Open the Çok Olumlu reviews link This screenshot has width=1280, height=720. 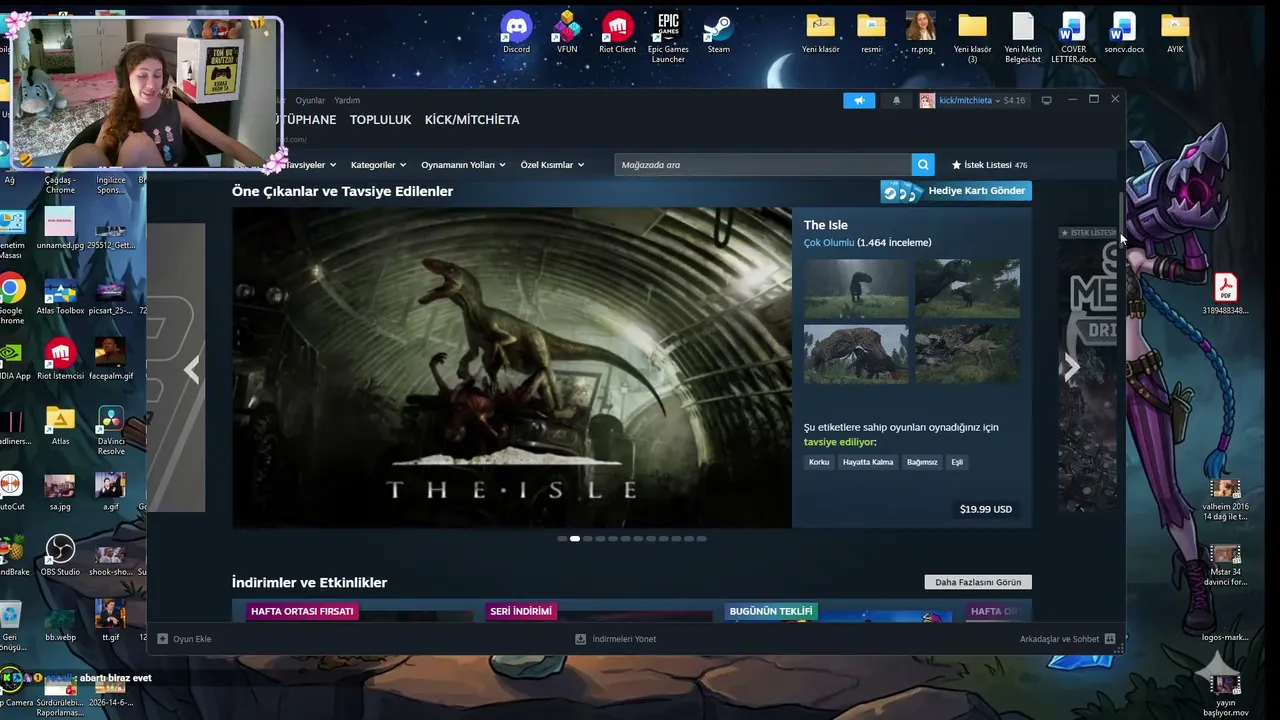tap(829, 242)
